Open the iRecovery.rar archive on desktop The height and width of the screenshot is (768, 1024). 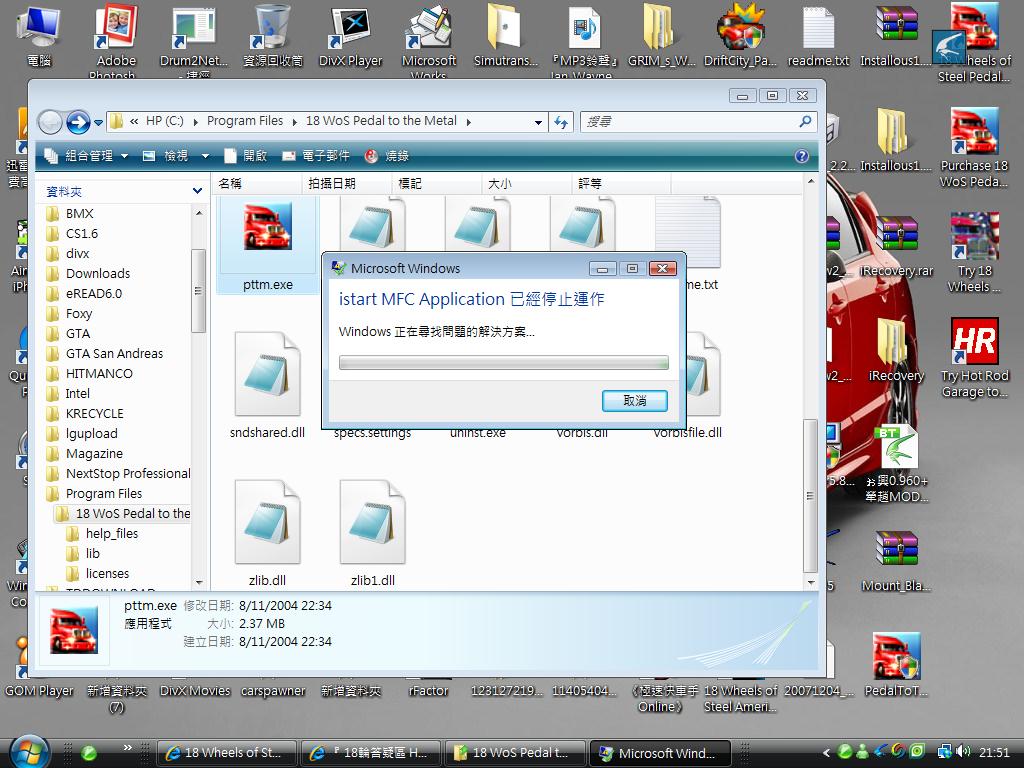click(x=897, y=240)
